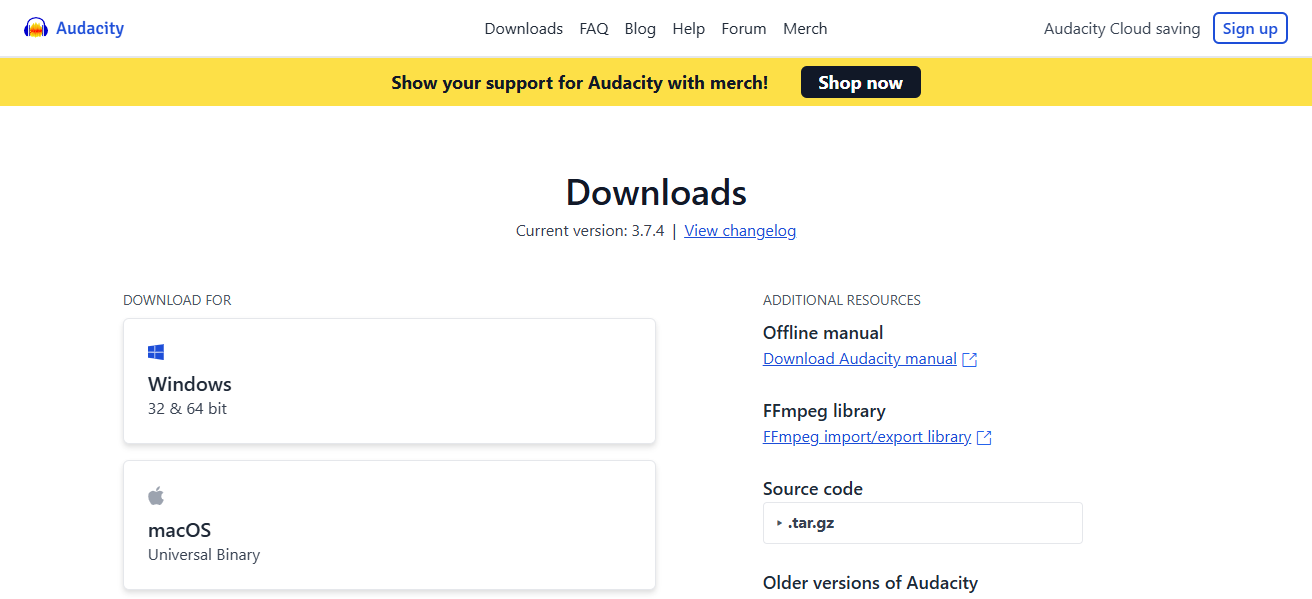Visit the Forum nav item
1312x599 pixels.
pos(744,29)
